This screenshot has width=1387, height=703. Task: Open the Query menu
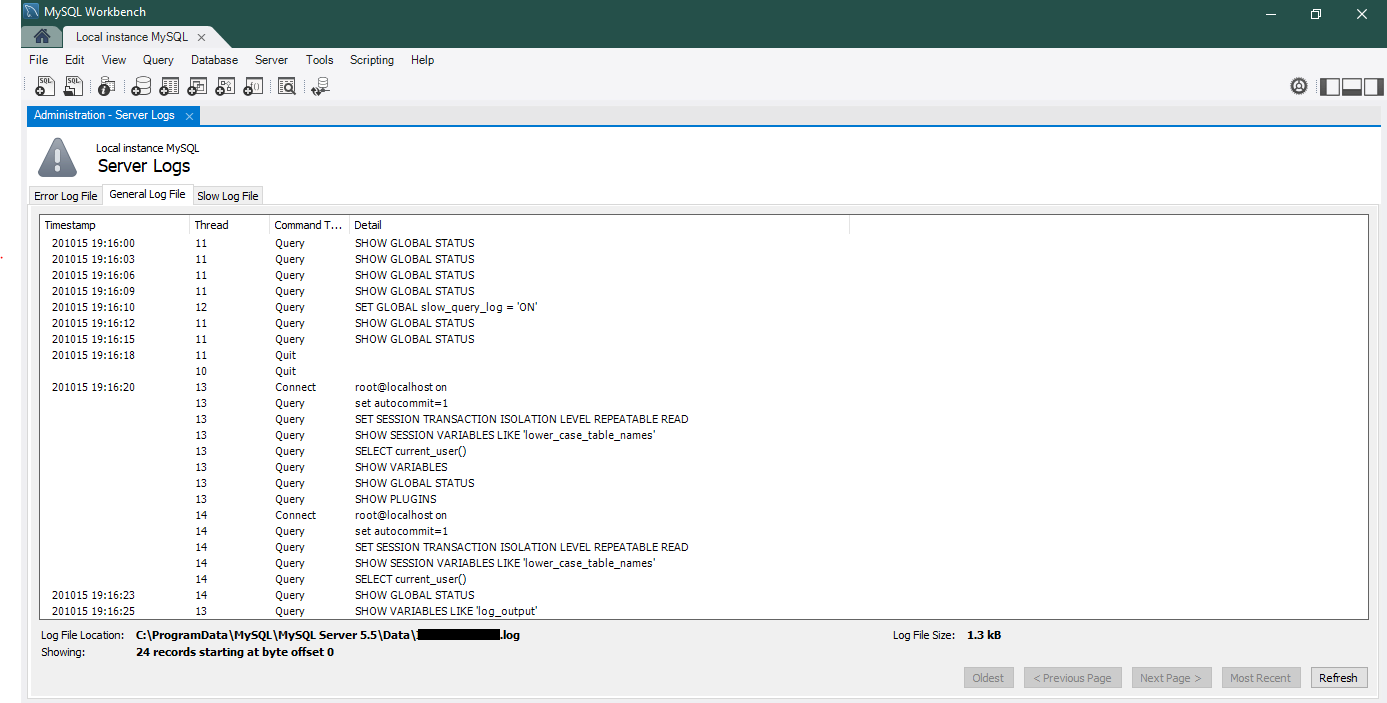point(158,60)
